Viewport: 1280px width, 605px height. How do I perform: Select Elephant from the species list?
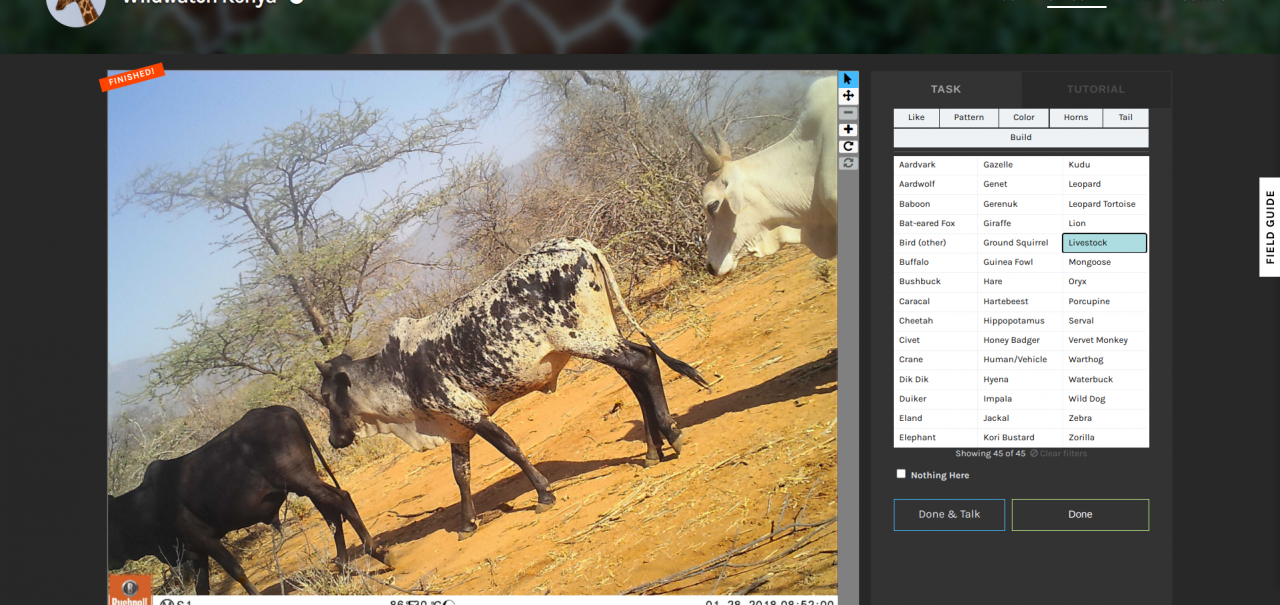pos(935,438)
